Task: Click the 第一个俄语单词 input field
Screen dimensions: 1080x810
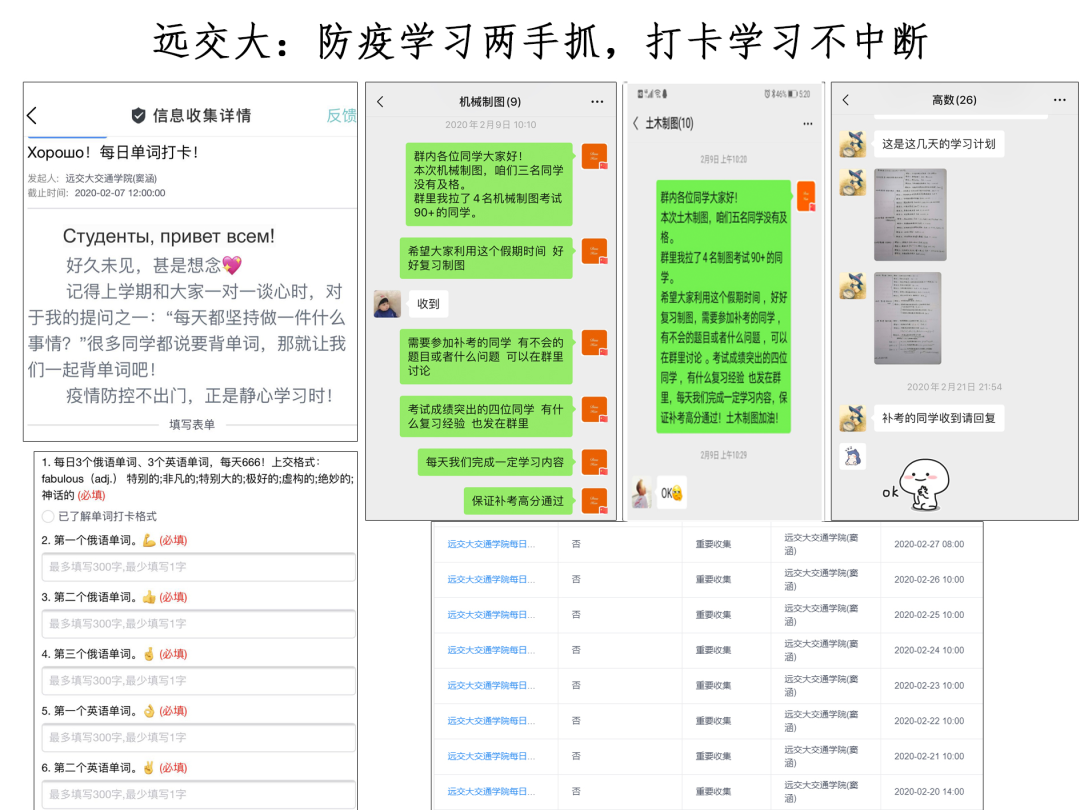Action: [198, 567]
